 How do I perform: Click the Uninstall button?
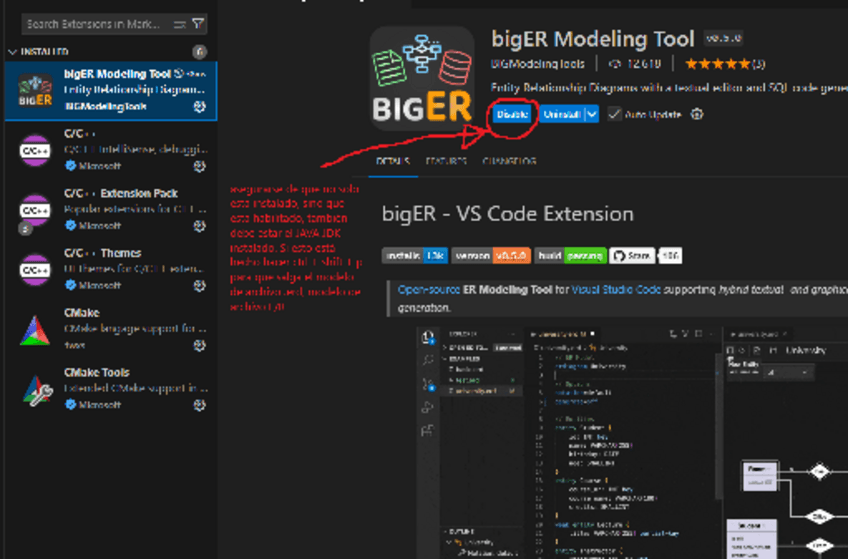[562, 115]
